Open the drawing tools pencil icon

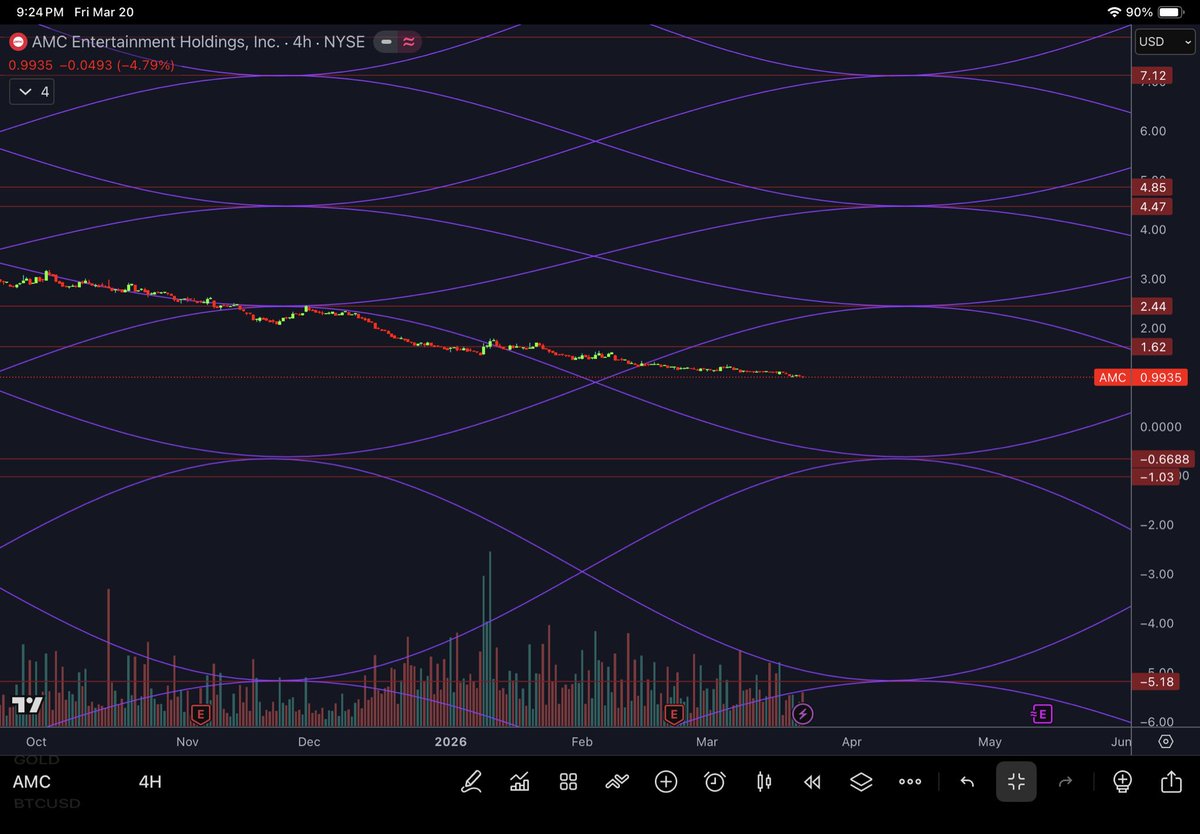(470, 782)
